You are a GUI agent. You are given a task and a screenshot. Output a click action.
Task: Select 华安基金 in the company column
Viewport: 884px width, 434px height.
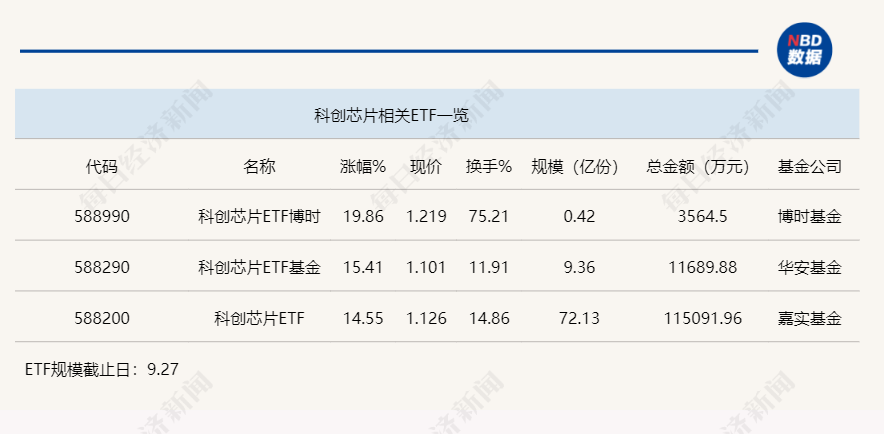coord(809,268)
